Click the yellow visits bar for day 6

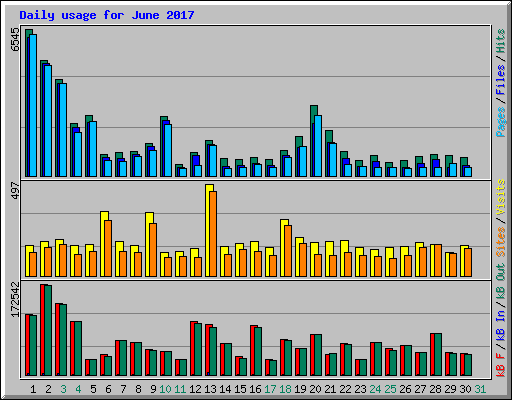pos(103,244)
